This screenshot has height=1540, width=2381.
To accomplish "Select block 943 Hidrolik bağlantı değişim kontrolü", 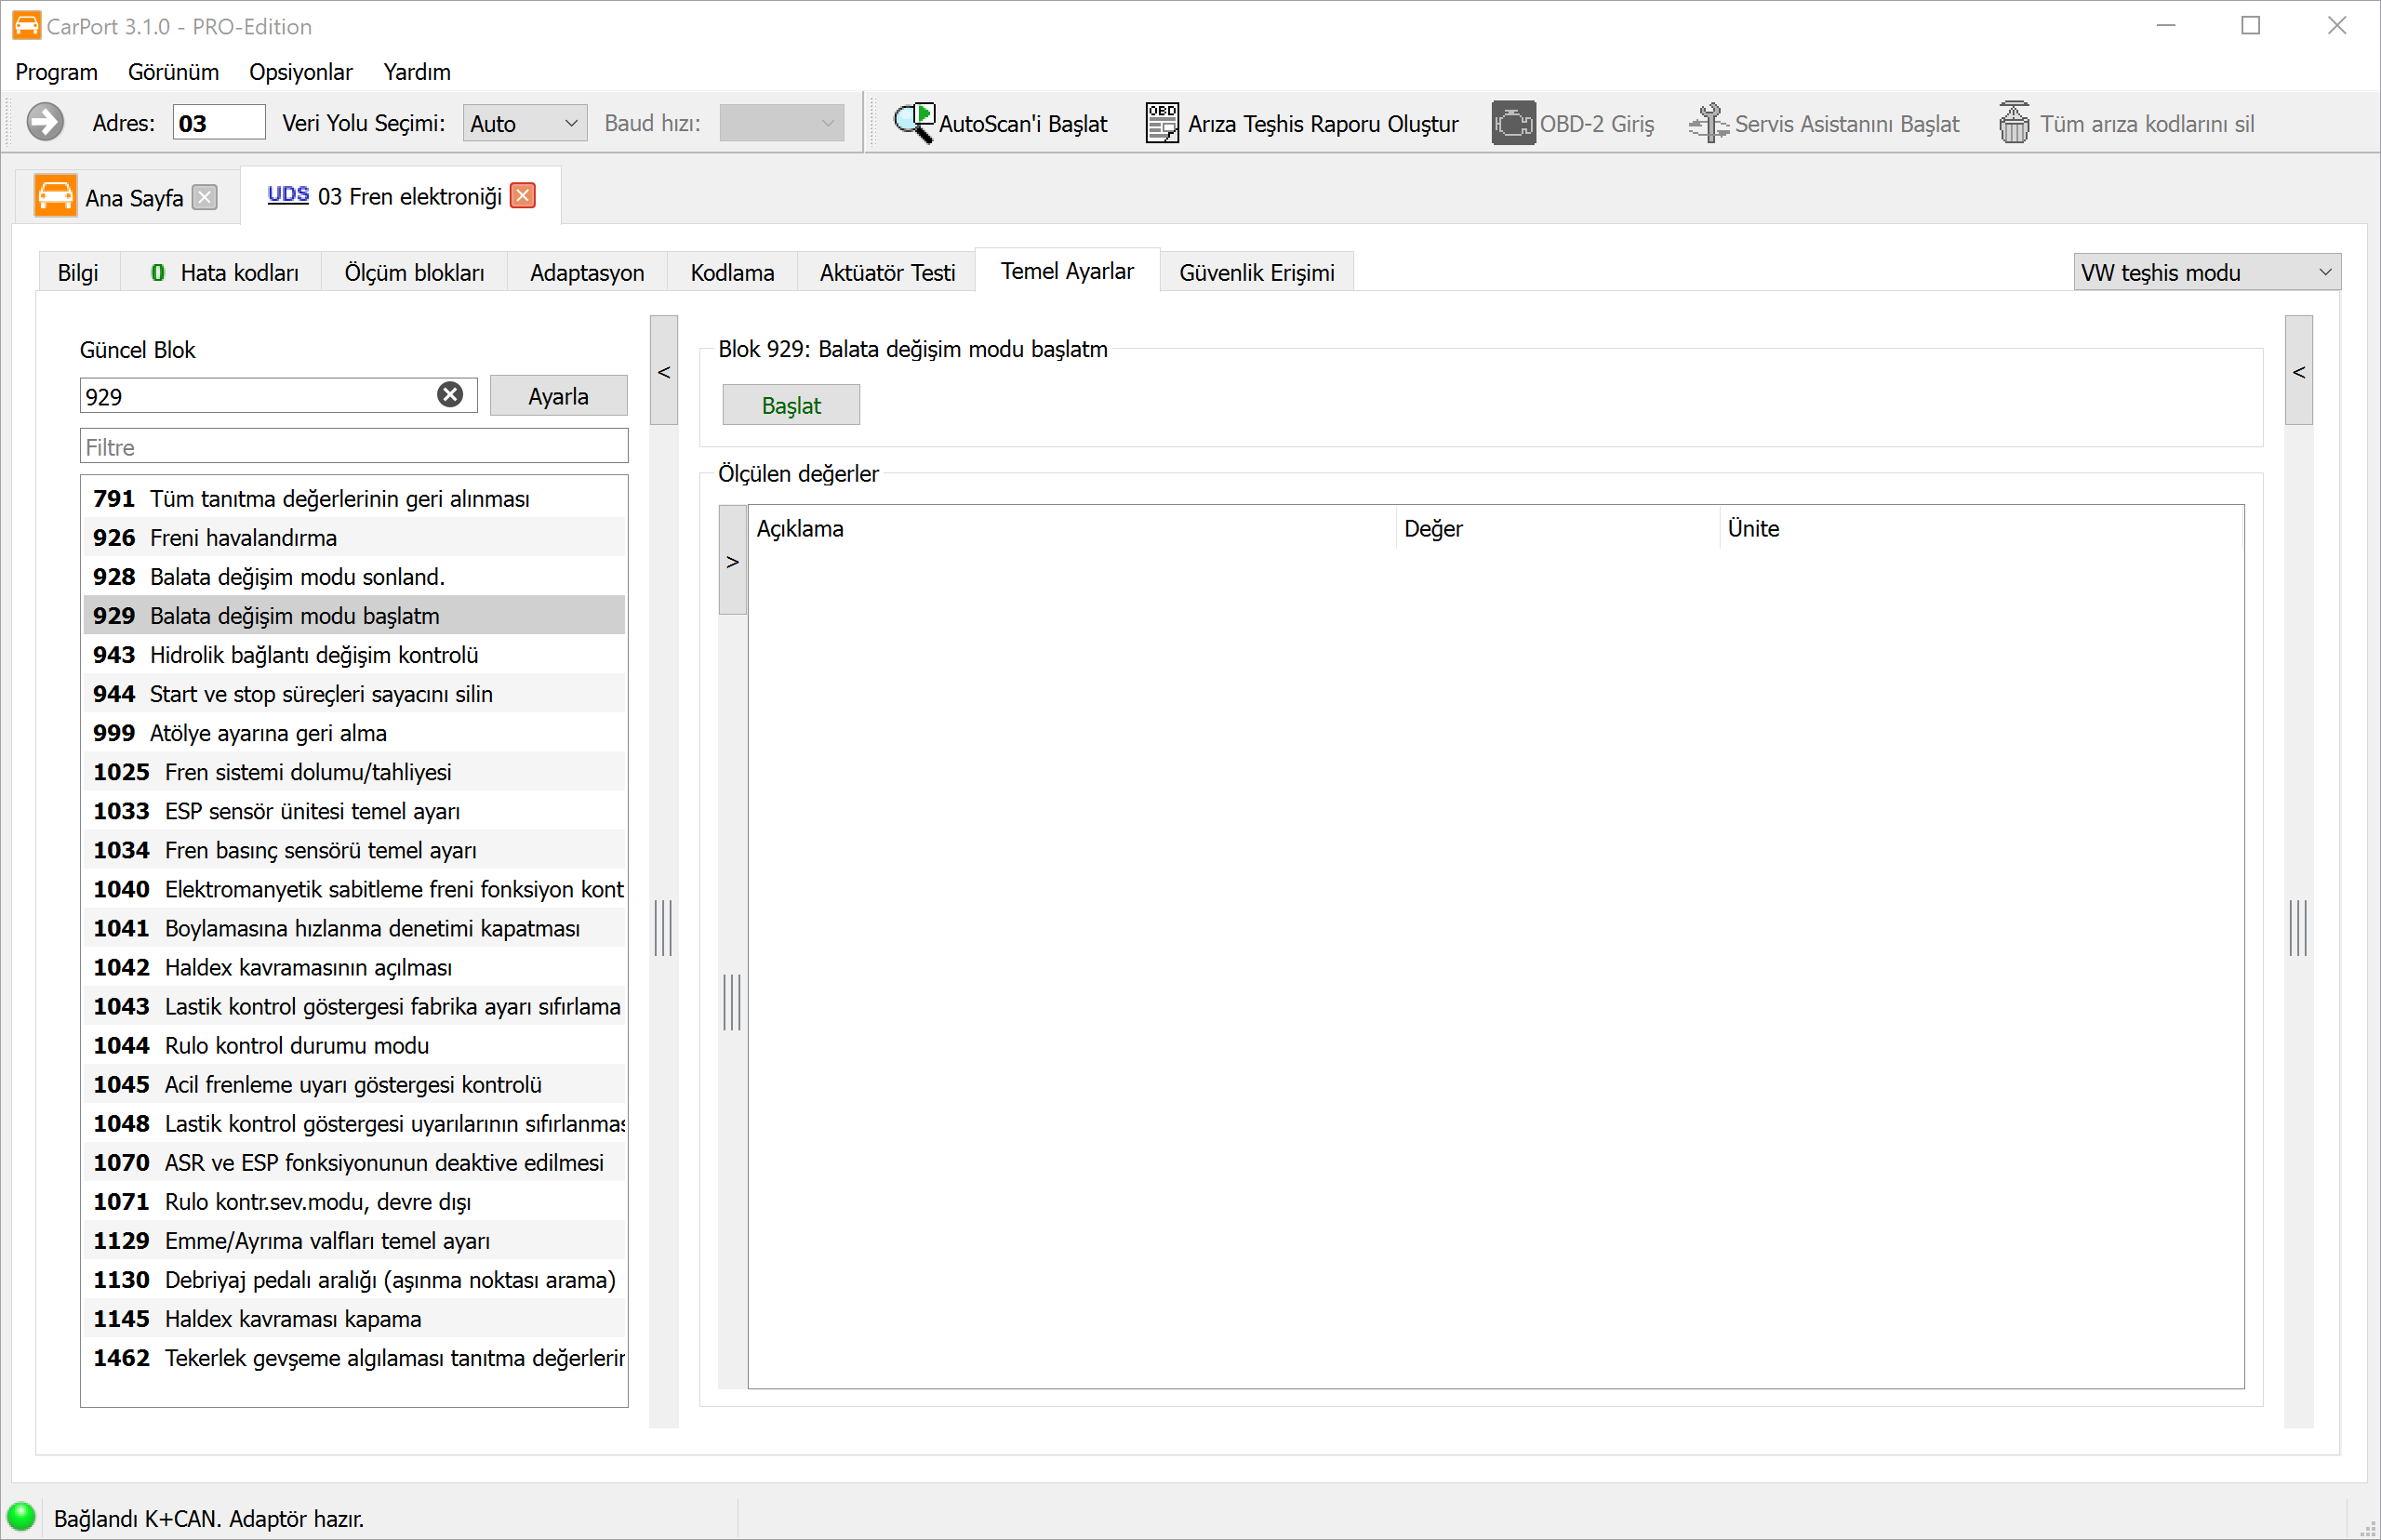I will point(355,654).
